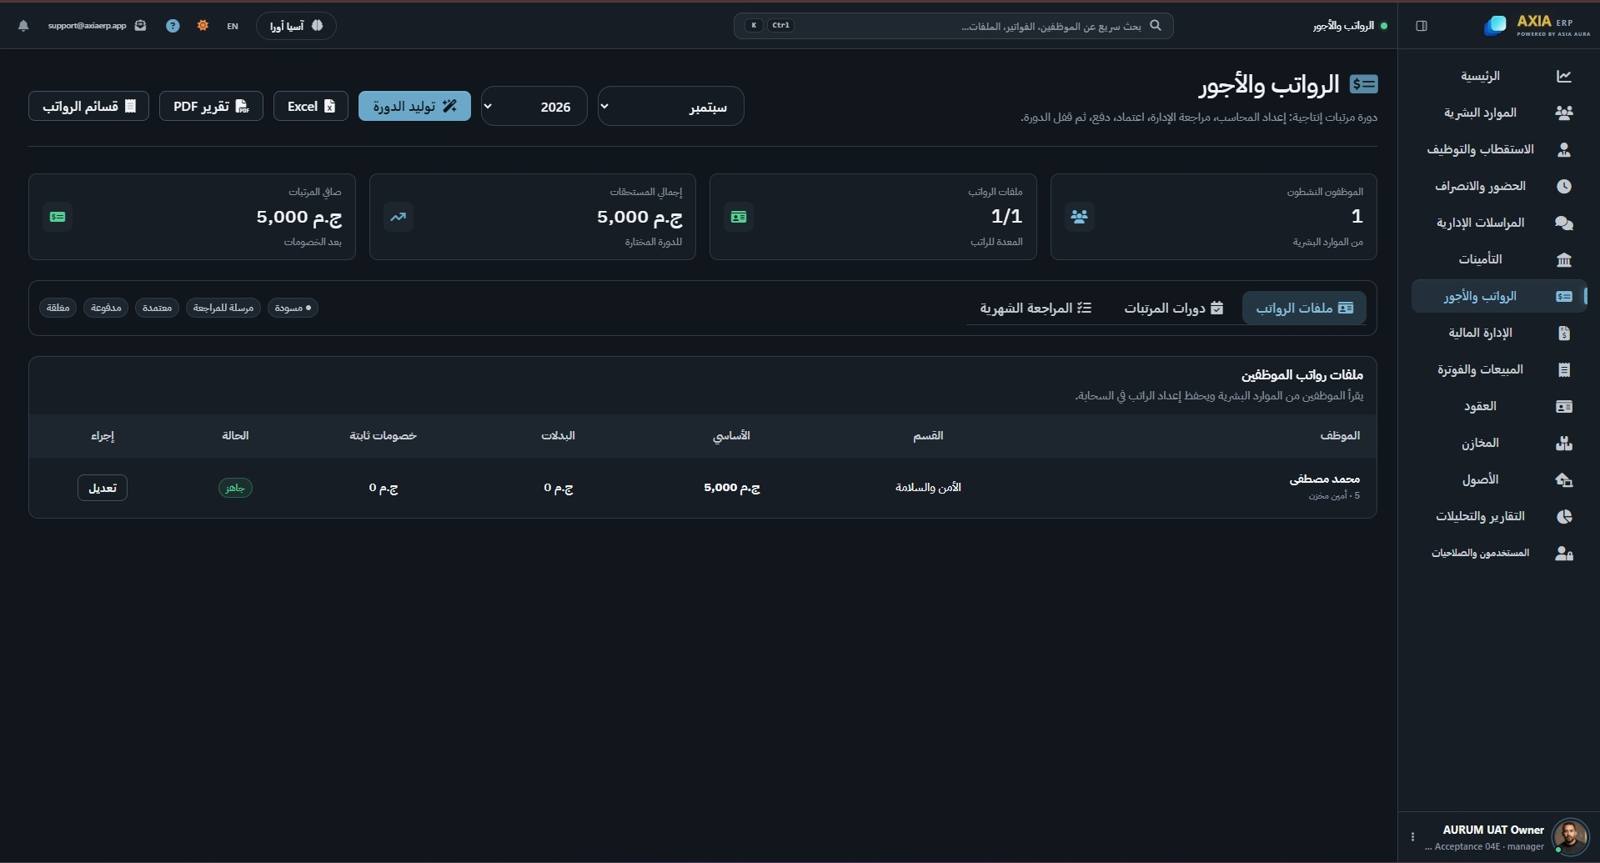Switch language to EN
Screen dimensions: 1600x863
click(x=232, y=26)
